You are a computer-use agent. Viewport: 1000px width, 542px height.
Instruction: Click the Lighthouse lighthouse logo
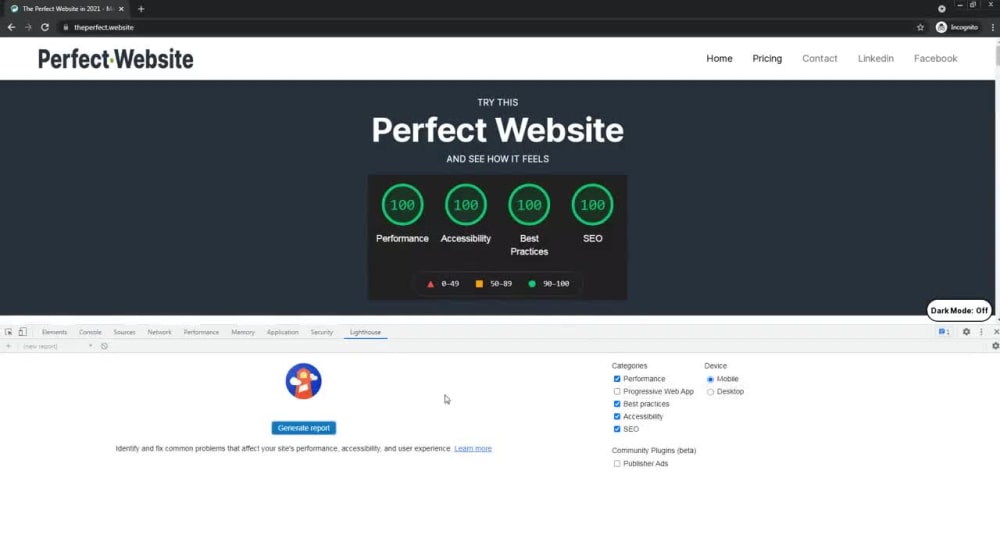point(304,381)
